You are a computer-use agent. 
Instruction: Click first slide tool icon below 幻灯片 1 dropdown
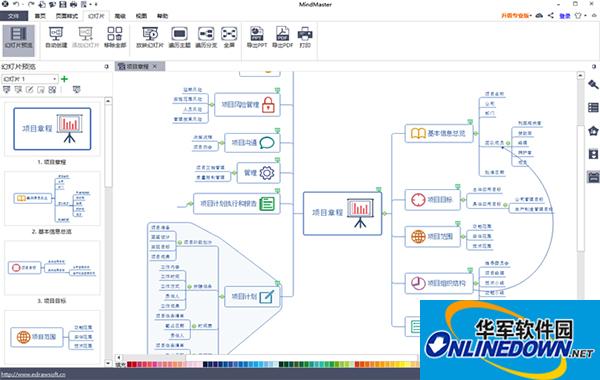click(7, 90)
